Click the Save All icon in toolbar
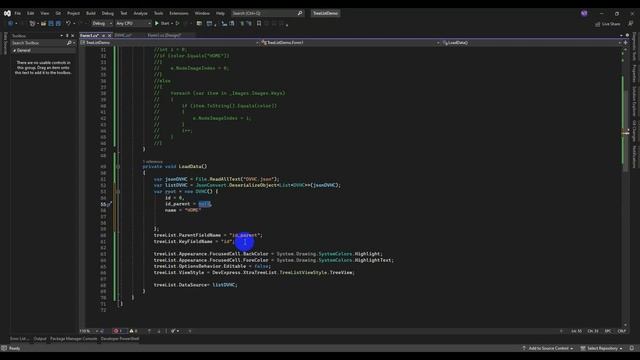The height and width of the screenshot is (360, 640). [x=58, y=24]
